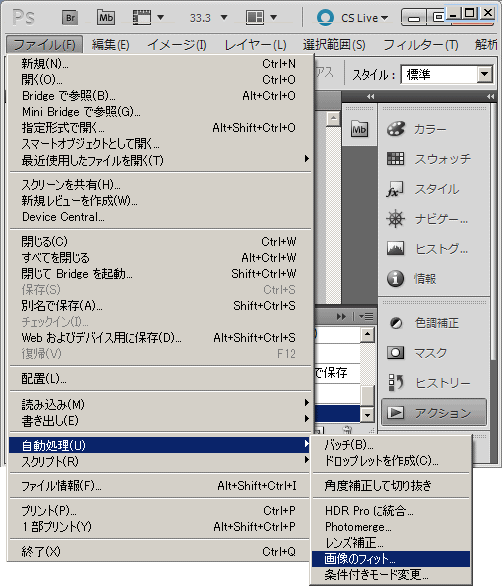Choose 新規(N)... menu item
Viewport: 502px width, 586px height.
click(x=160, y=64)
